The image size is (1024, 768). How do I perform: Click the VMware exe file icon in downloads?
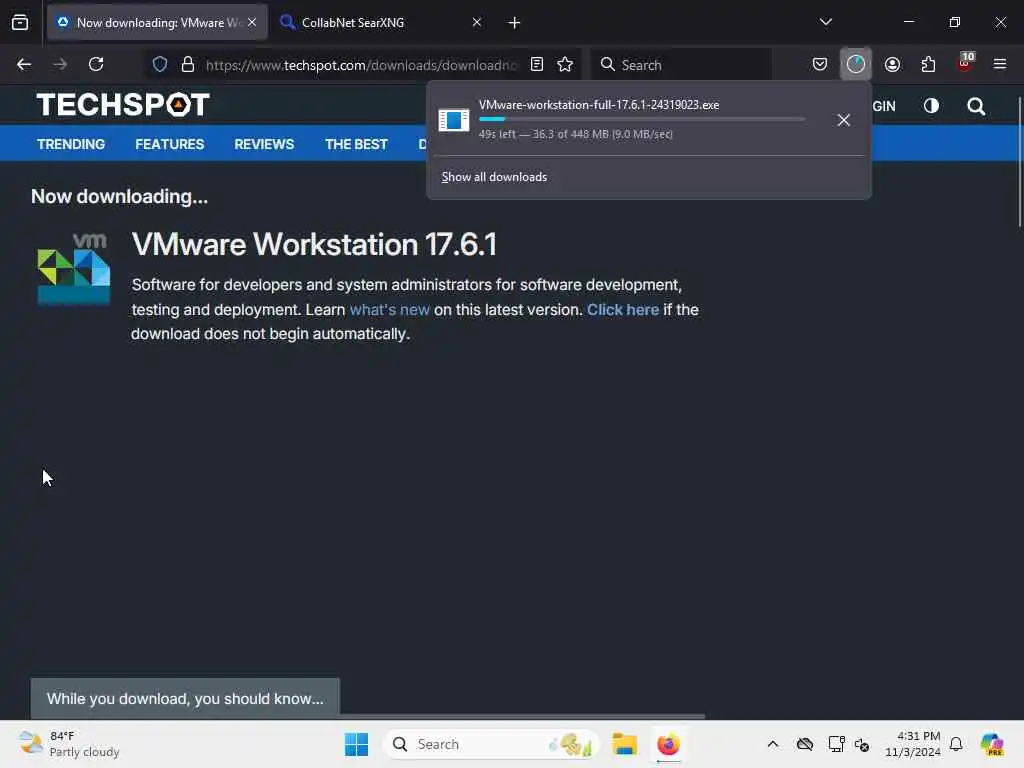[454, 120]
